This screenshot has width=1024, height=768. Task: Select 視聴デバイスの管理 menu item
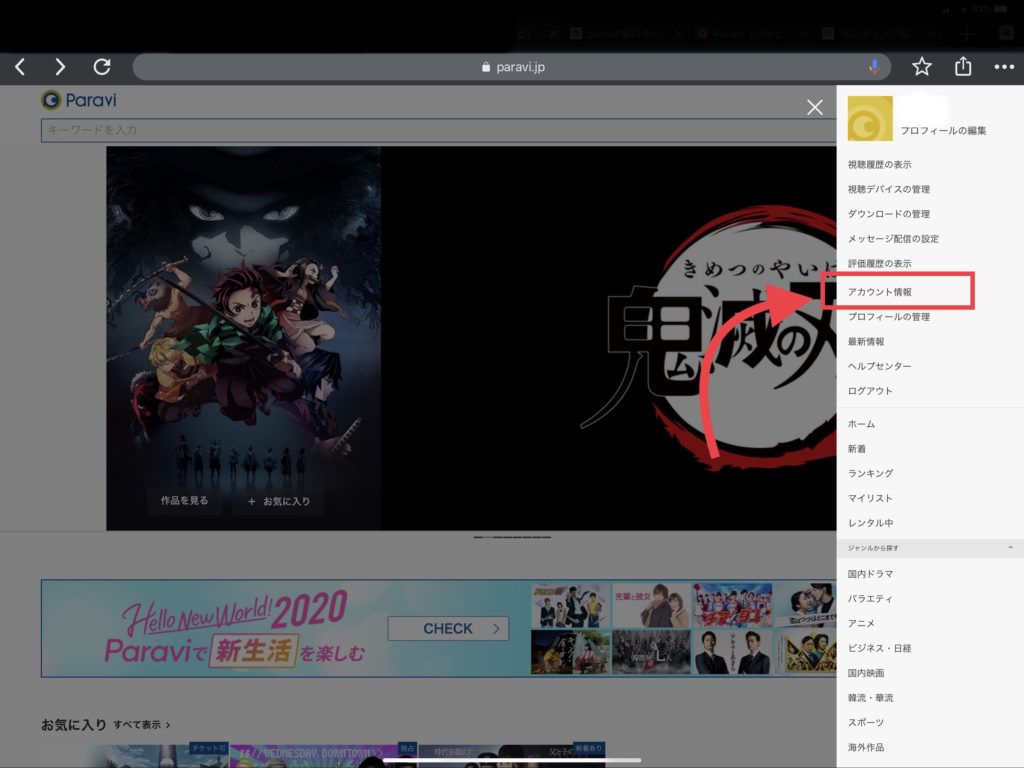[x=888, y=189]
